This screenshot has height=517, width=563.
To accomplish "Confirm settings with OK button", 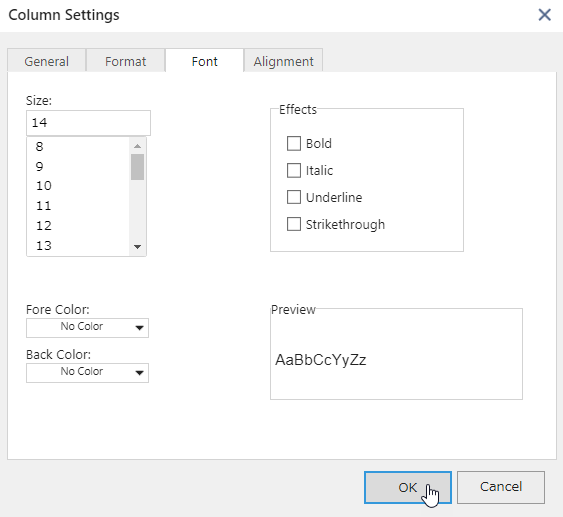I will (x=408, y=487).
